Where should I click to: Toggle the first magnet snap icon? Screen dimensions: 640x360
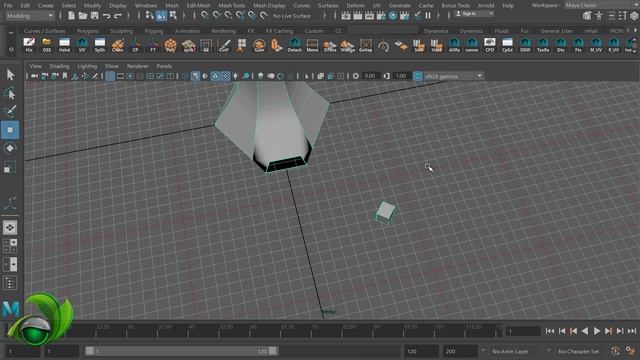click(205, 16)
